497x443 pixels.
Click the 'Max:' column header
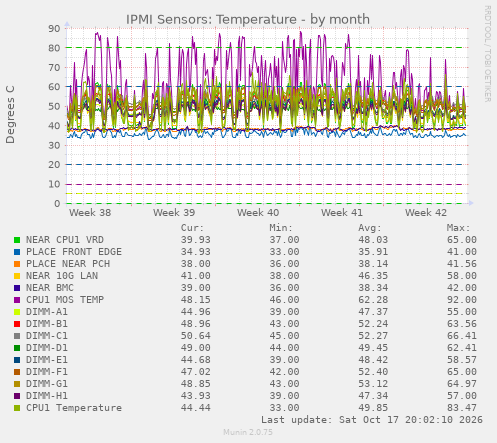point(458,228)
